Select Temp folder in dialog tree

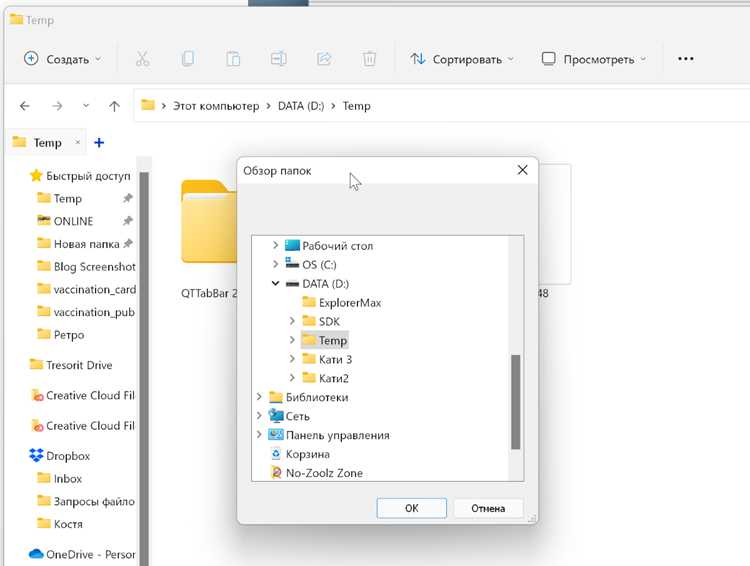[324, 340]
